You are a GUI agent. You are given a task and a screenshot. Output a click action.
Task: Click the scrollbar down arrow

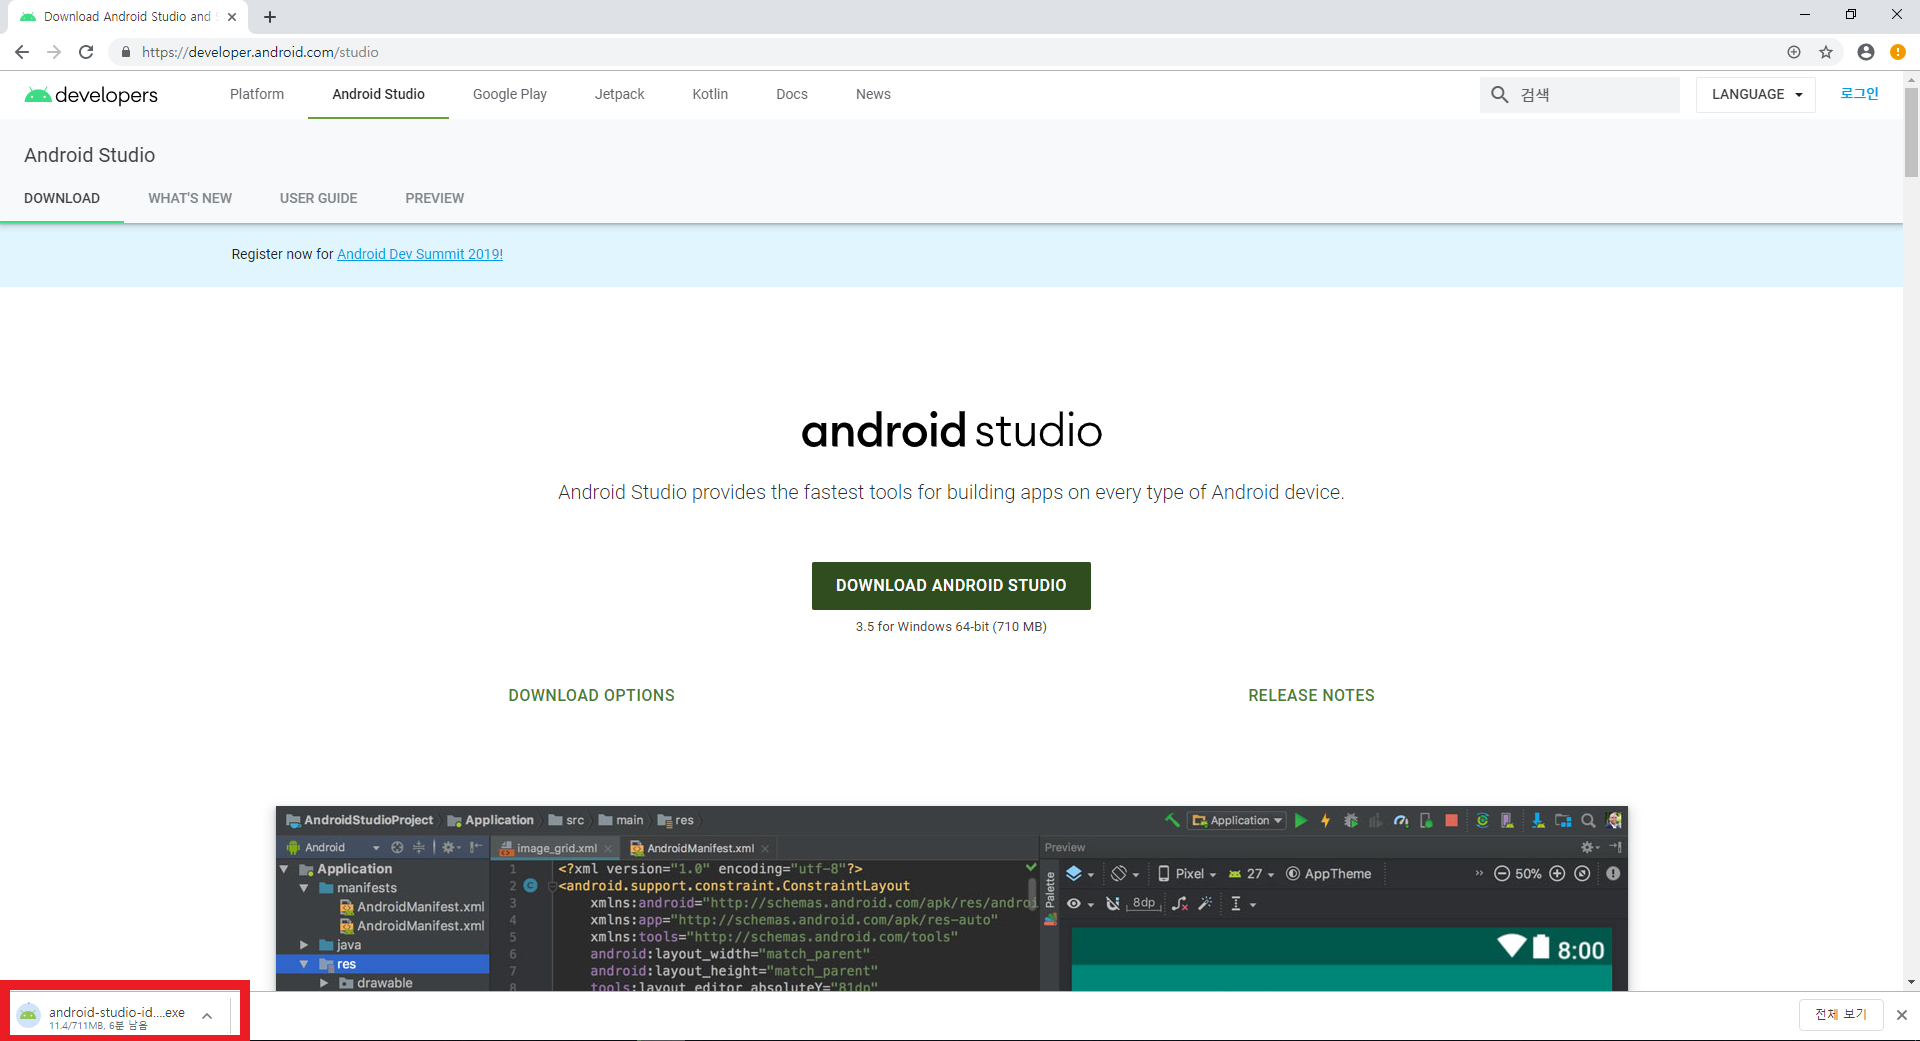[1911, 982]
